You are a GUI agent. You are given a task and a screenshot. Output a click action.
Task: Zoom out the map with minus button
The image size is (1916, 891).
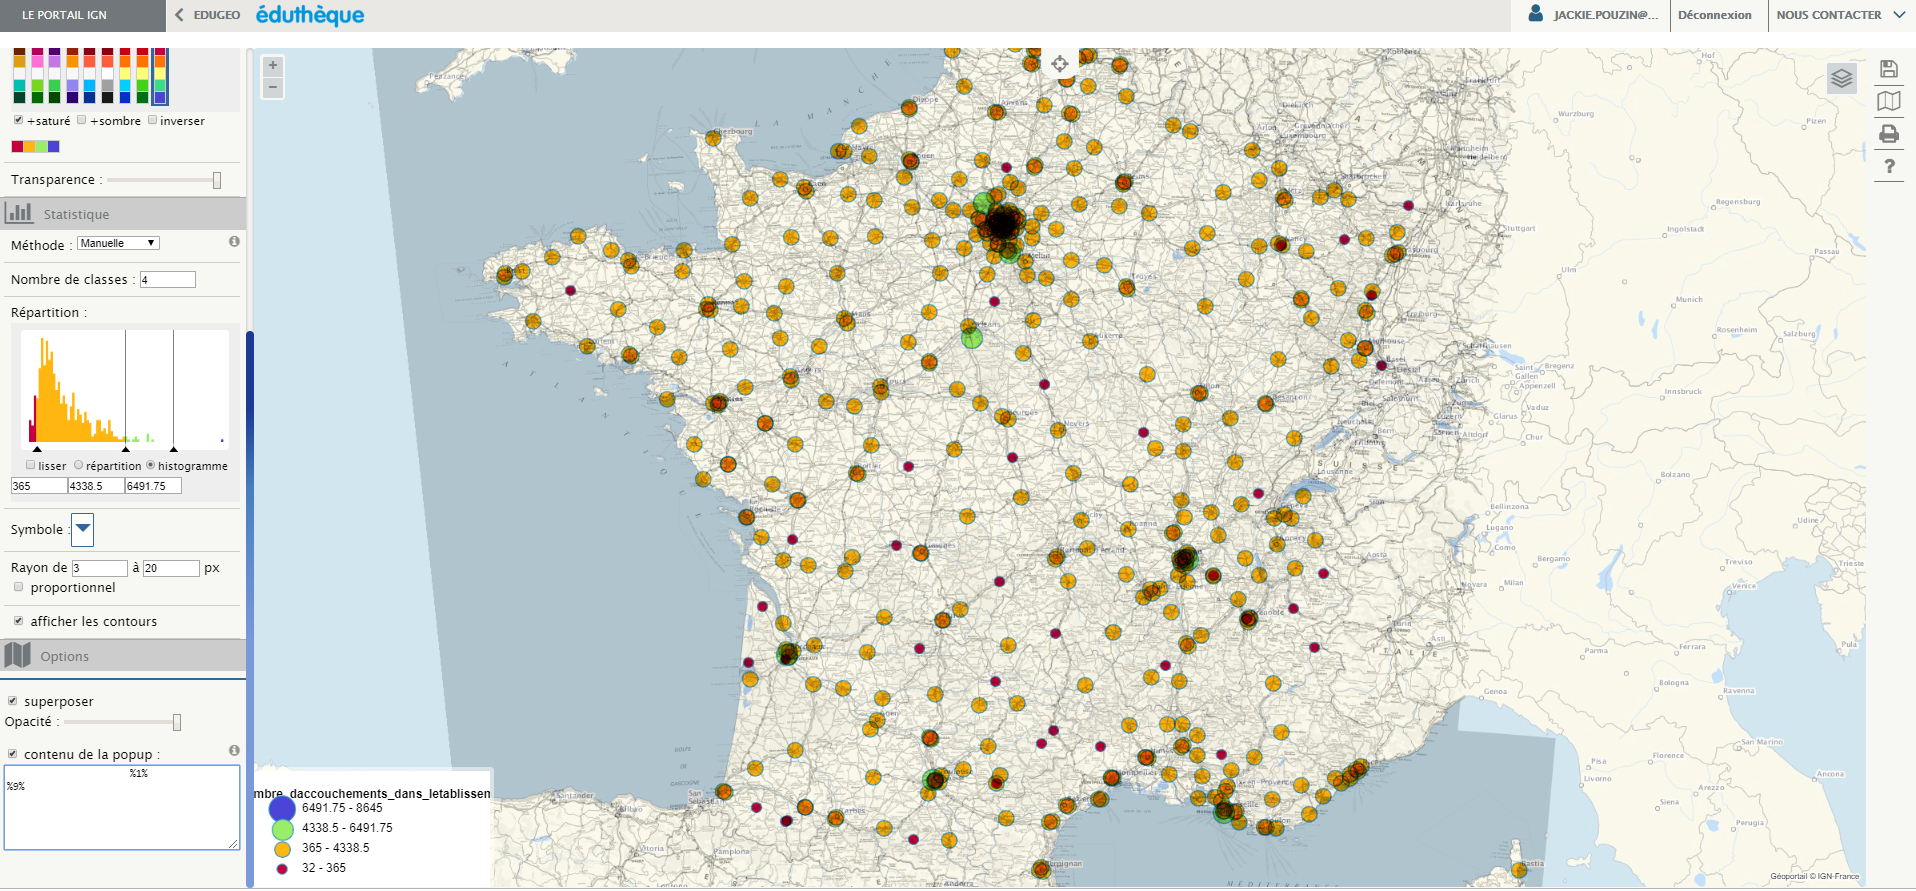(x=272, y=88)
